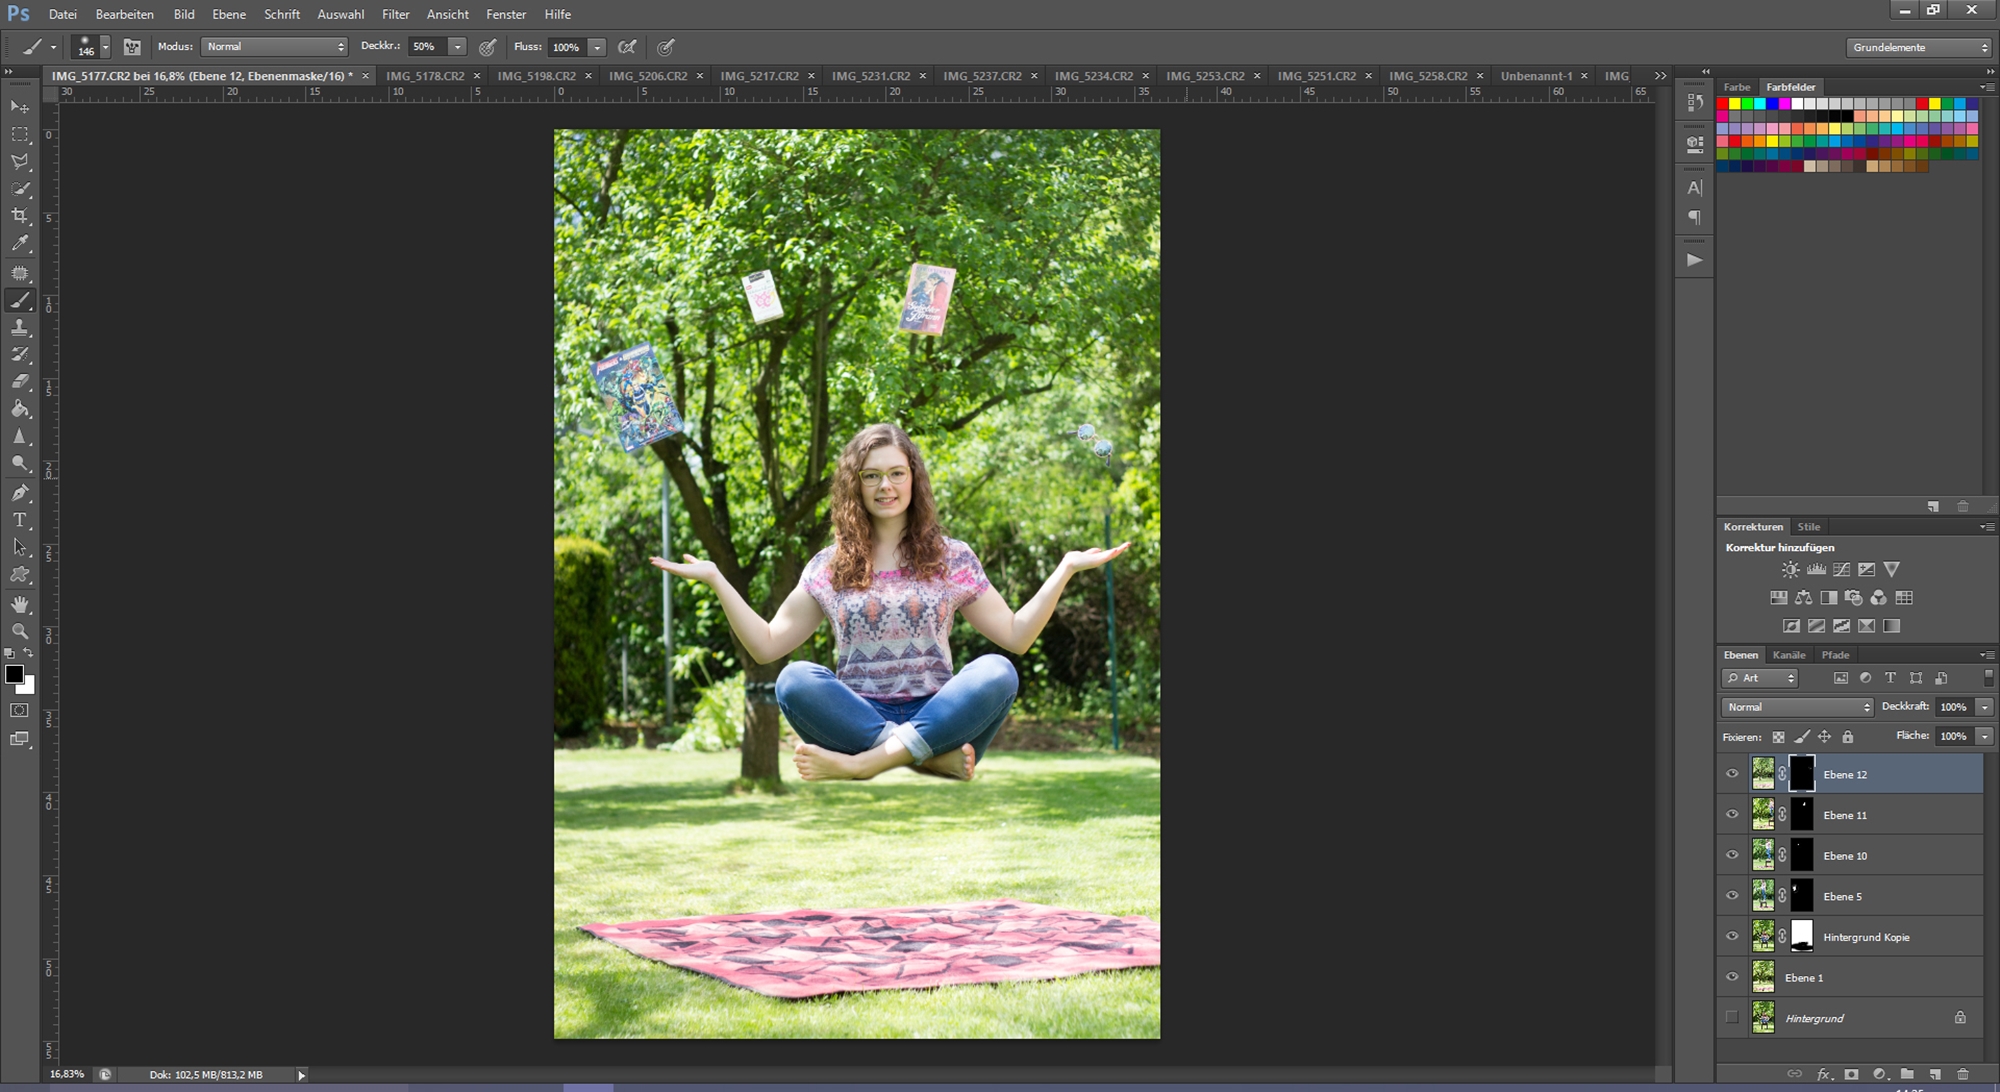
Task: Select the Zoom tool
Action: (20, 631)
